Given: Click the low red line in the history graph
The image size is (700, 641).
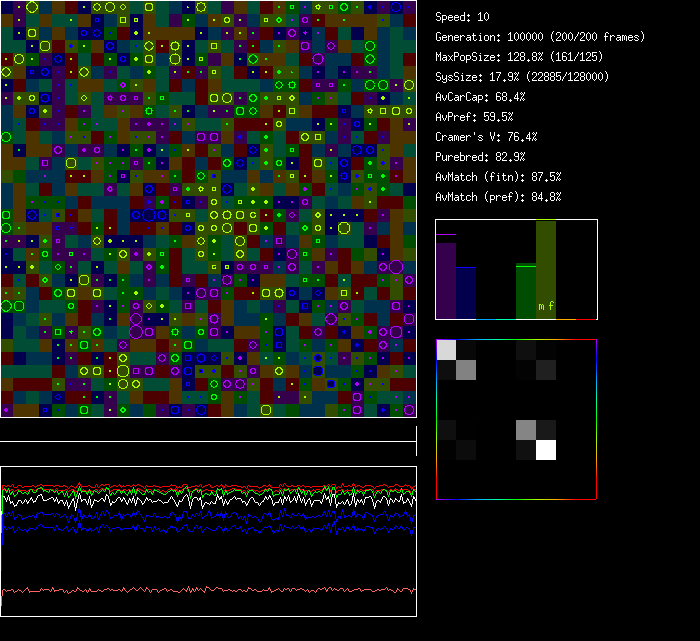Looking at the screenshot, I should pyautogui.click(x=208, y=590).
